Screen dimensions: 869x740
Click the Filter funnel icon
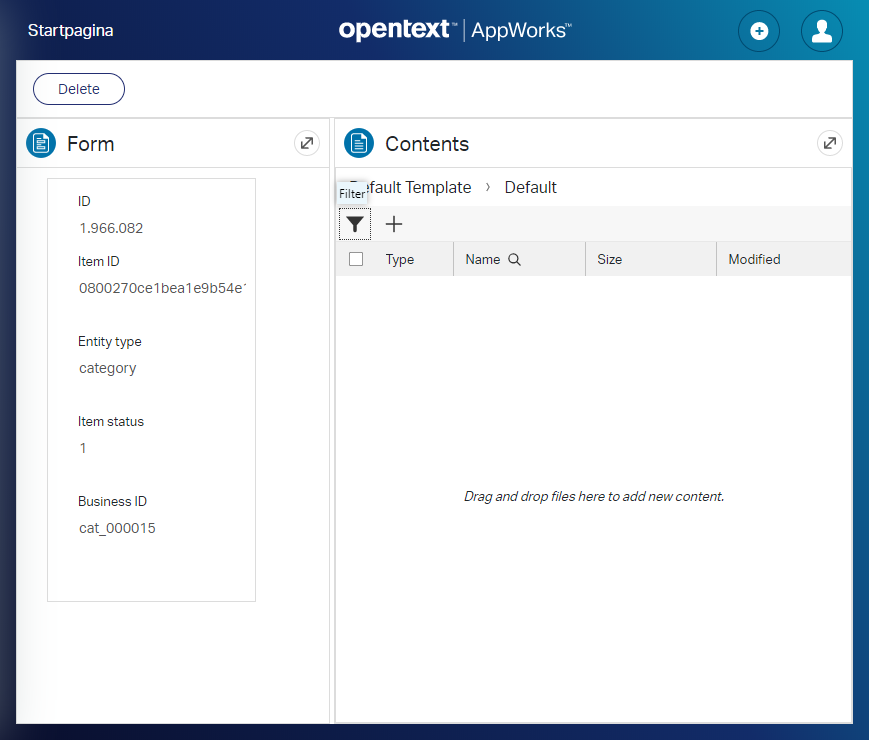coord(355,224)
